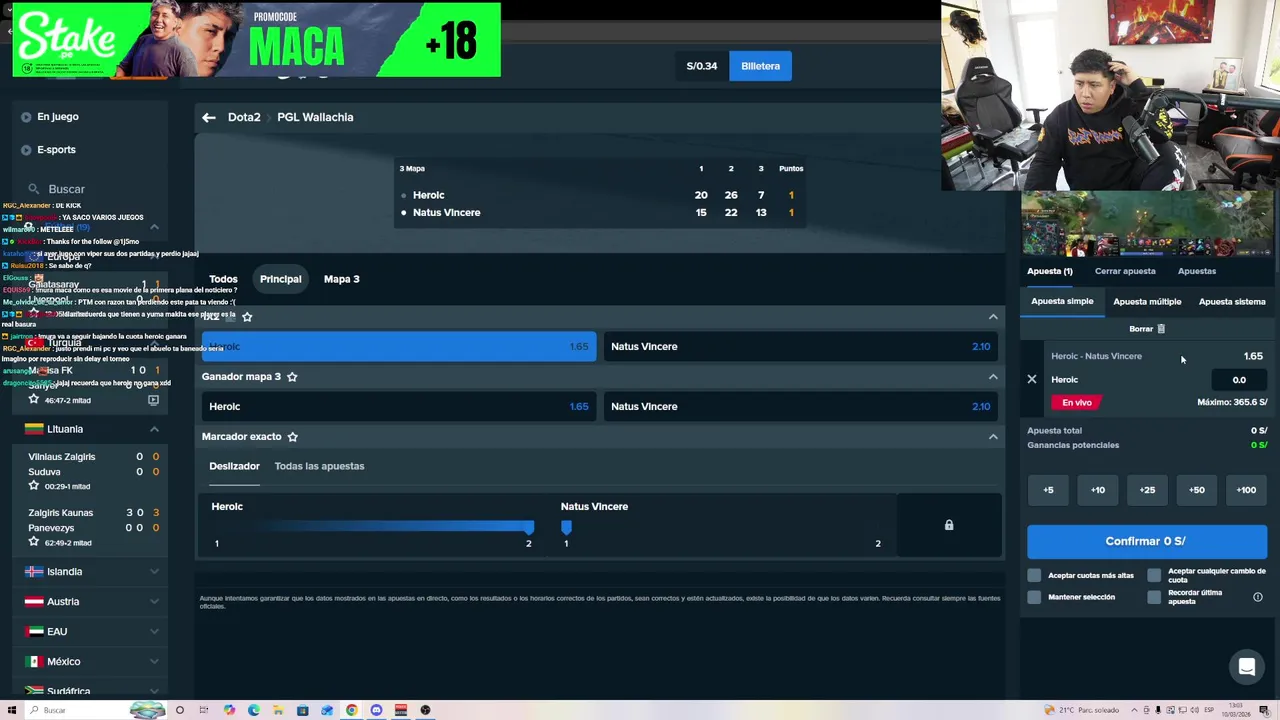Enable Aceptar cuotas más altas checkbox
Screen dimensions: 1280x720
(1034, 575)
